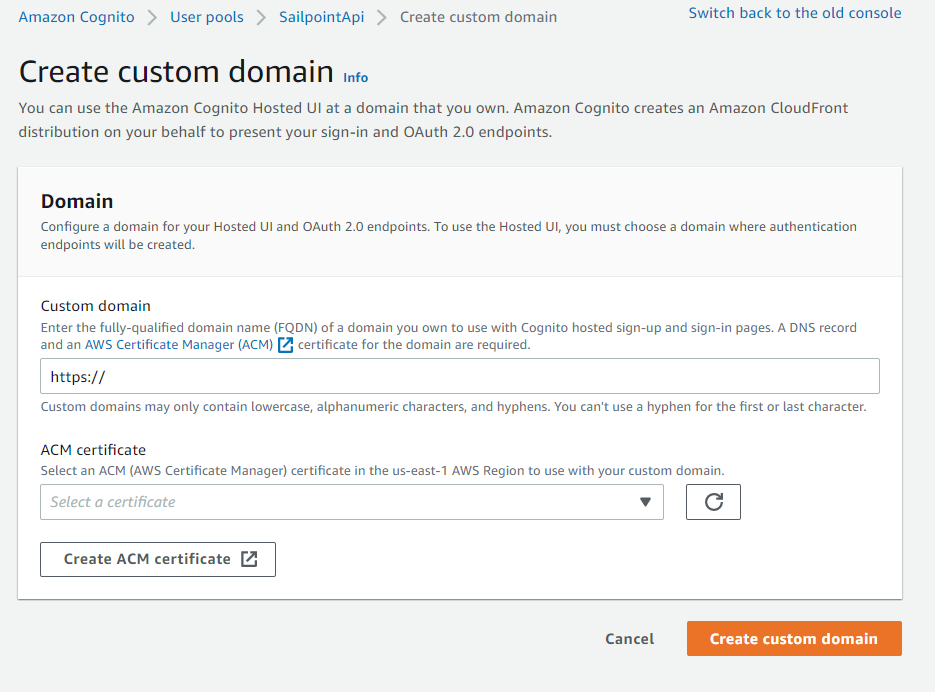The image size is (935, 692).
Task: Click the current Create custom domain breadcrumb
Action: click(x=478, y=17)
